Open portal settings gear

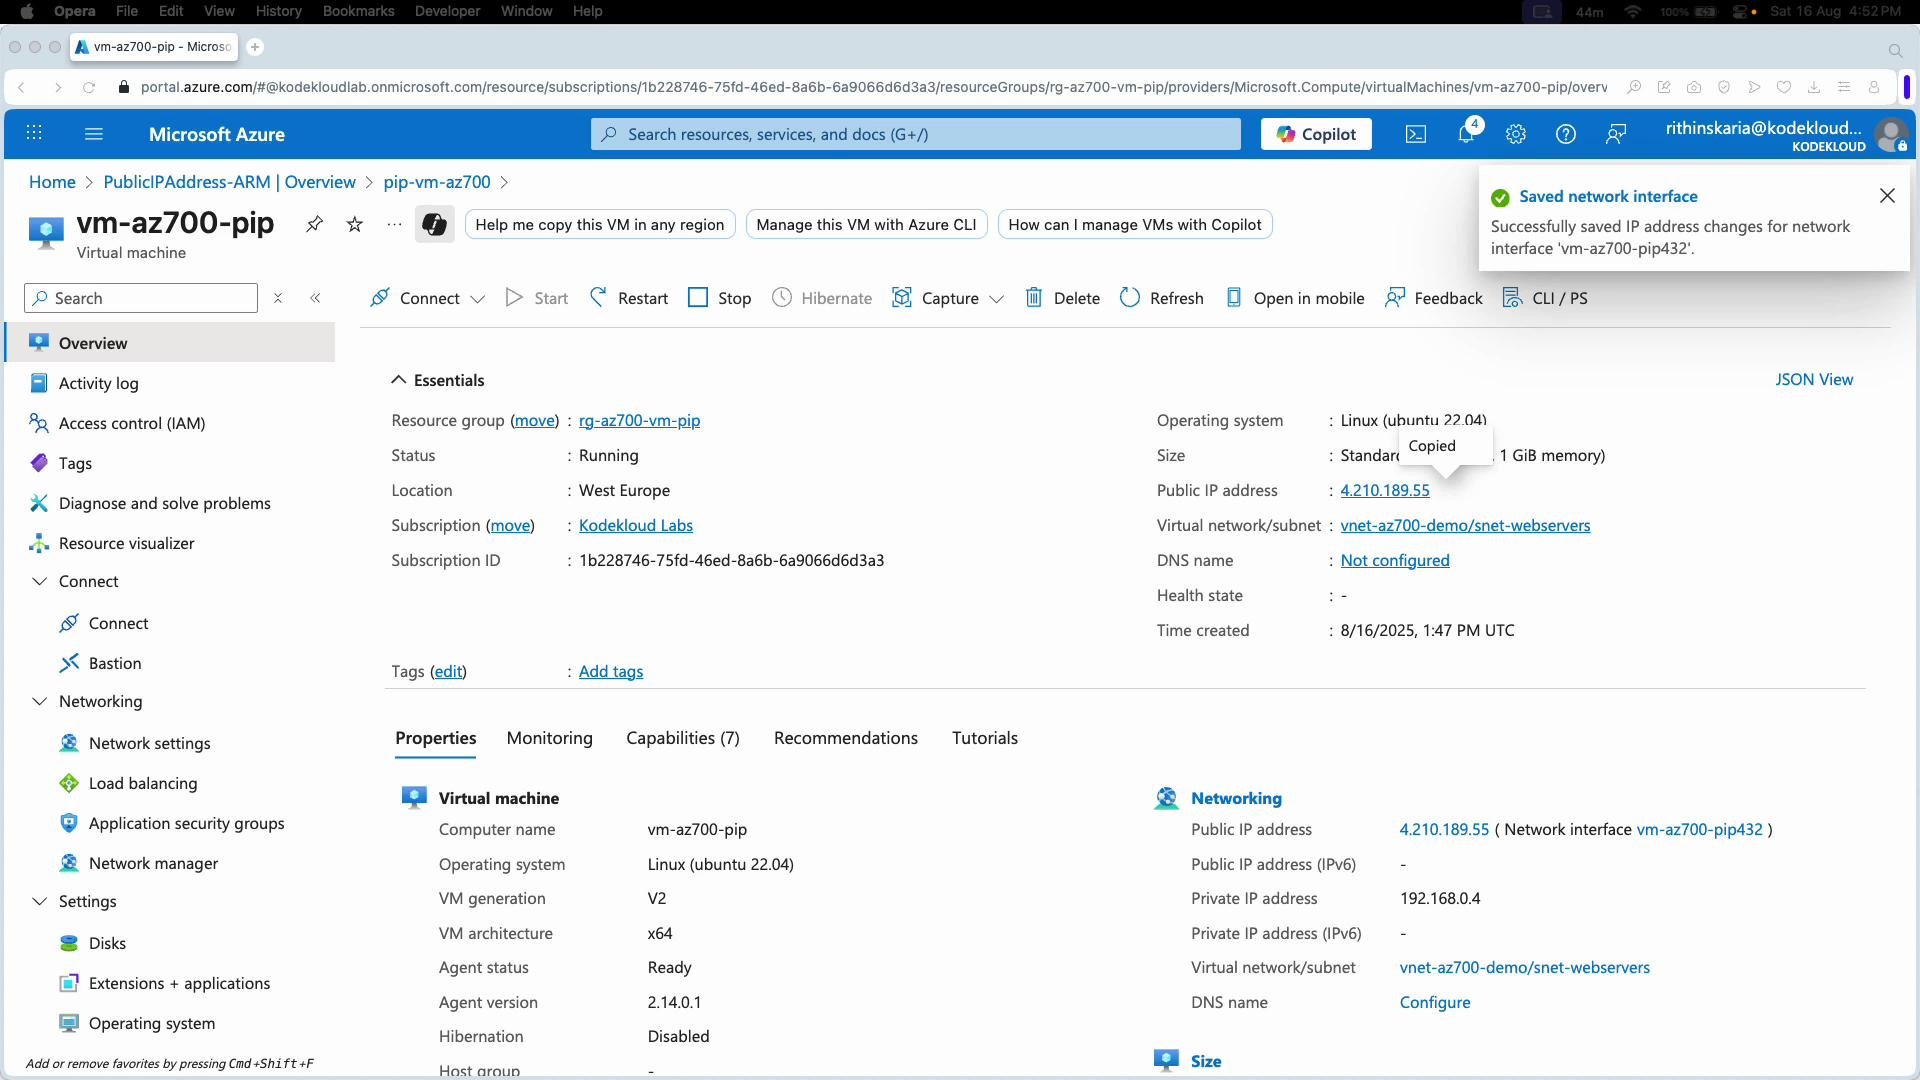tap(1516, 134)
